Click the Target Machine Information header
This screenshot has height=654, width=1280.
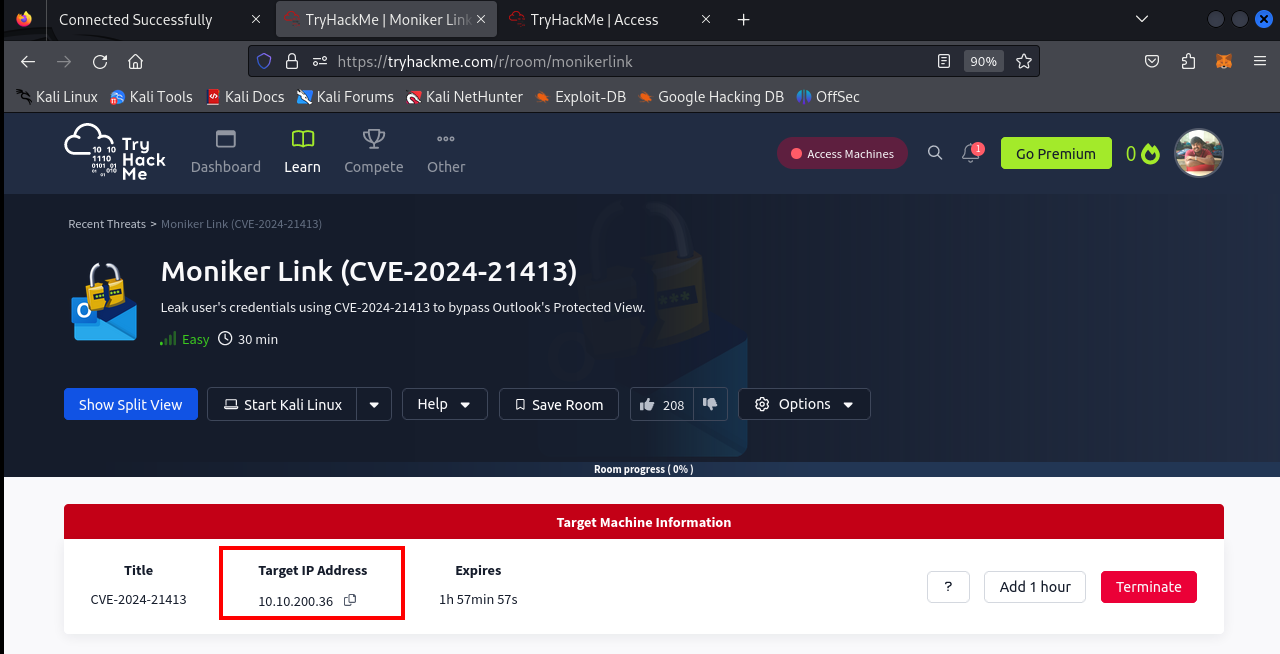tap(644, 522)
